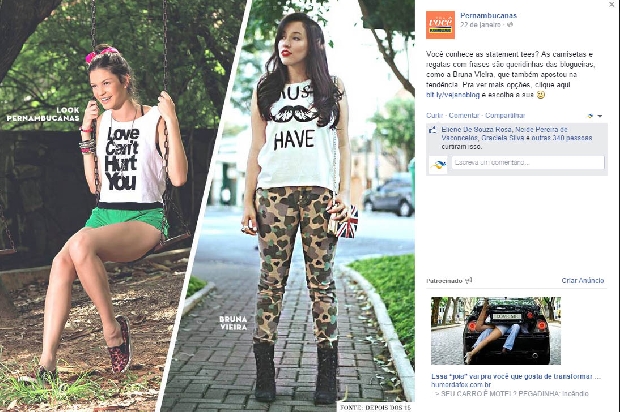Open the Pernambucanas page profile picture

point(440,25)
